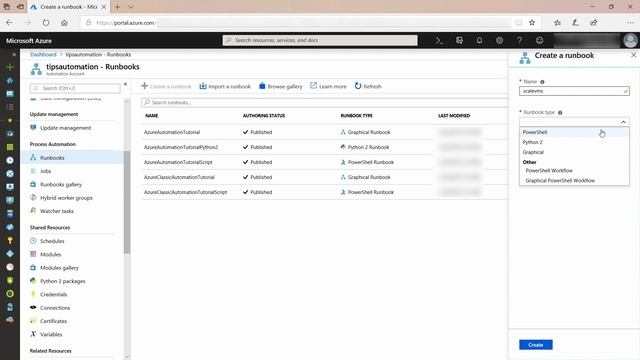This screenshot has height=360, width=640.
Task: Click the Azure global search bar
Action: click(320, 40)
